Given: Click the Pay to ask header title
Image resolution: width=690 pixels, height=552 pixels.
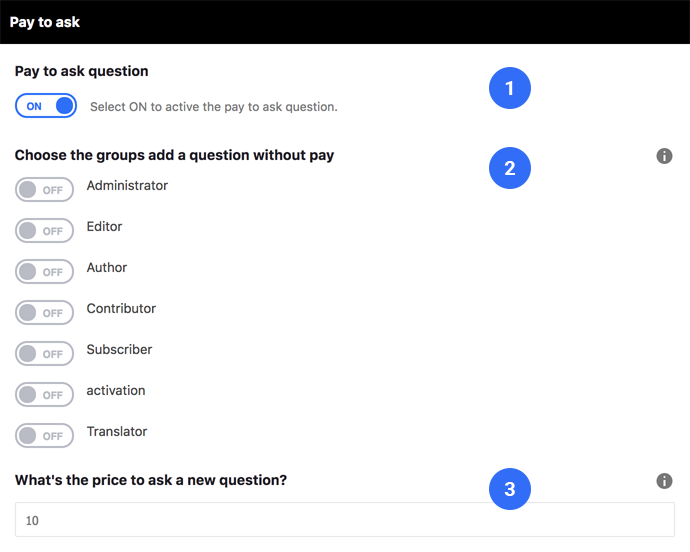Looking at the screenshot, I should (44, 22).
